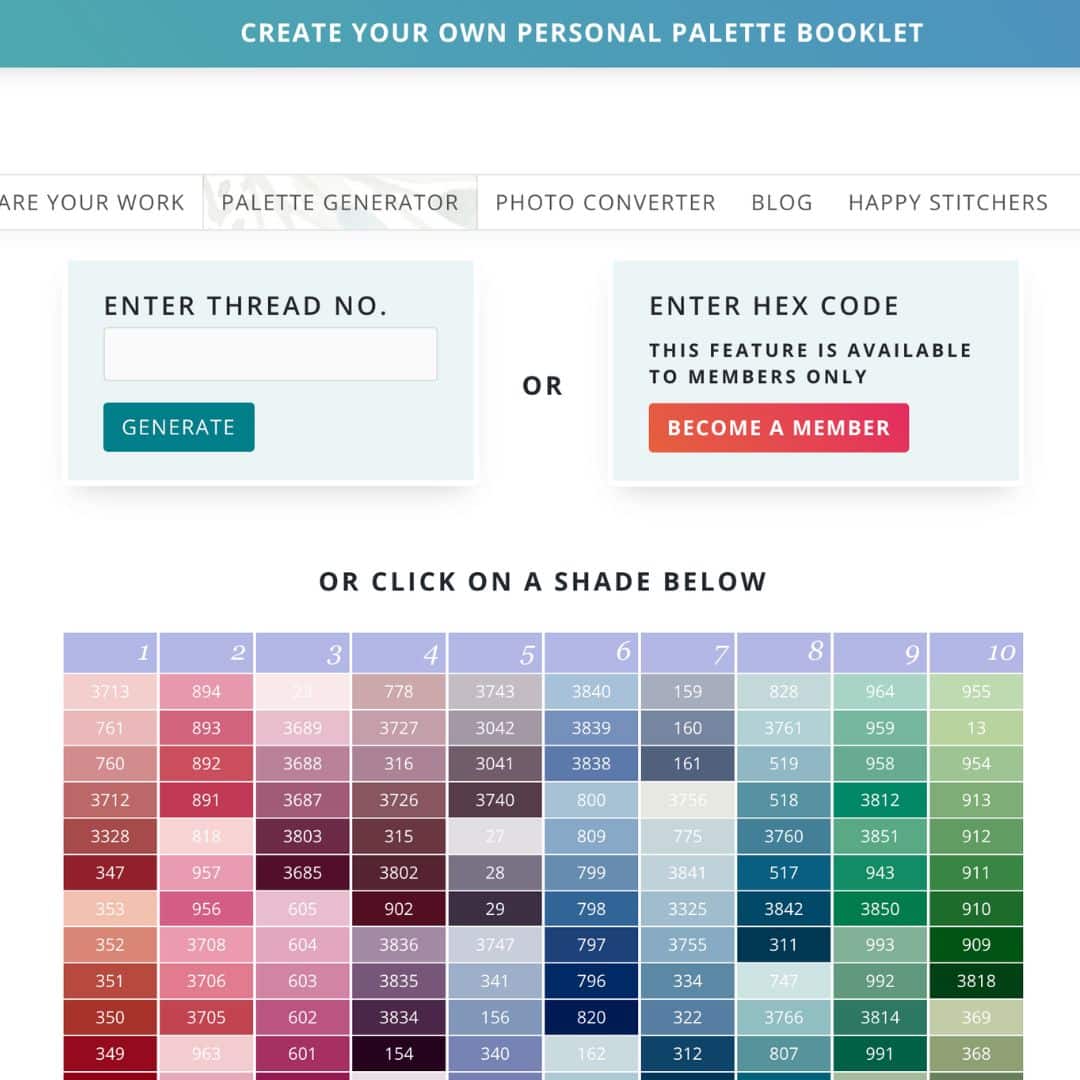Click the thread number input field

270,353
